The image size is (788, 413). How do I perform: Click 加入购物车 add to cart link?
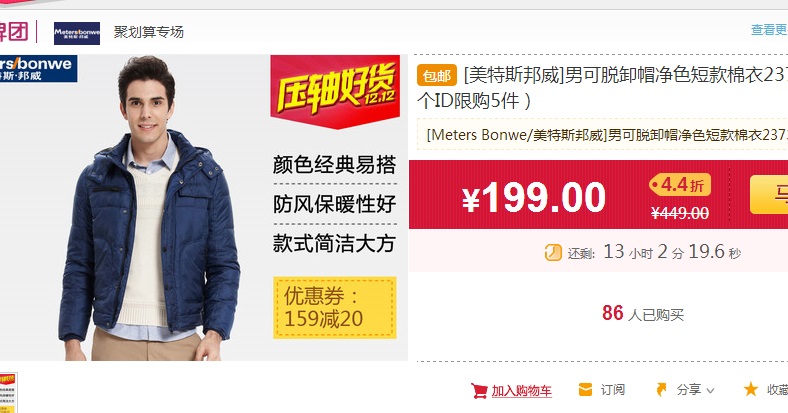pyautogui.click(x=521, y=391)
